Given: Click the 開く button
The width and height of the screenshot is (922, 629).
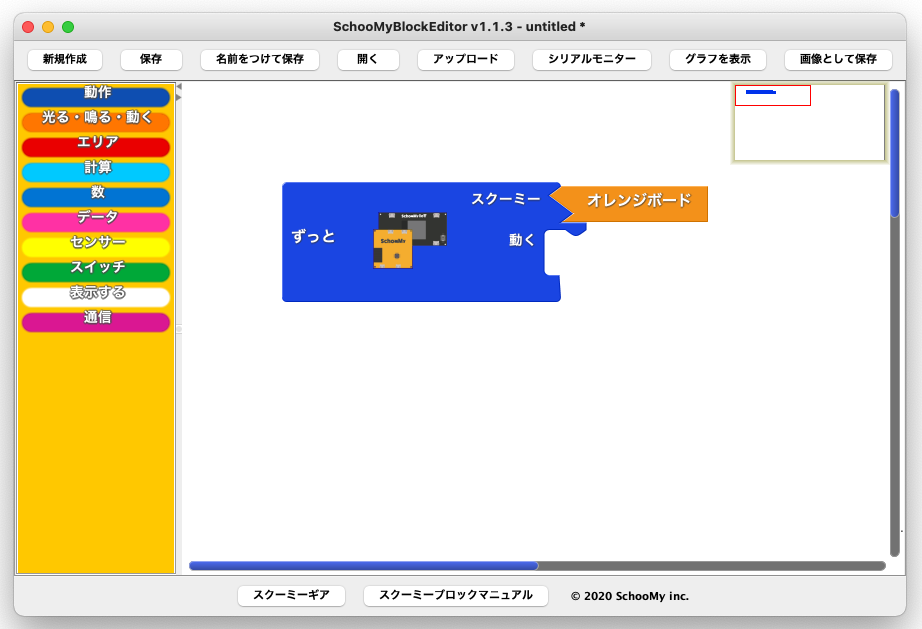Looking at the screenshot, I should click(368, 59).
